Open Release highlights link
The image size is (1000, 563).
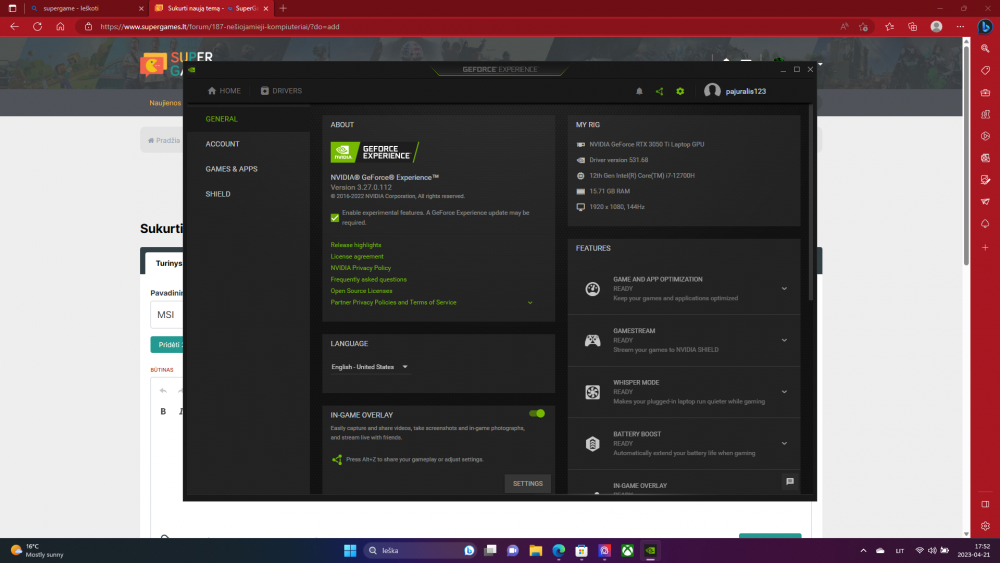point(356,245)
